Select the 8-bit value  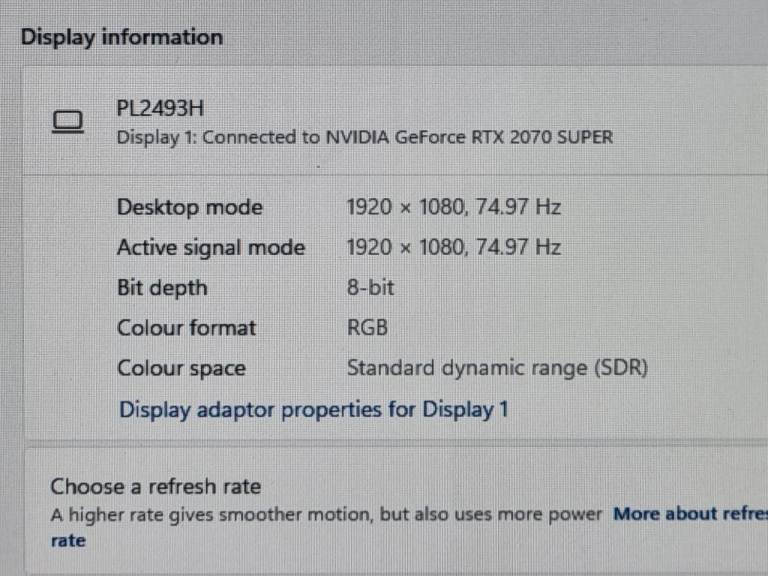tap(370, 288)
